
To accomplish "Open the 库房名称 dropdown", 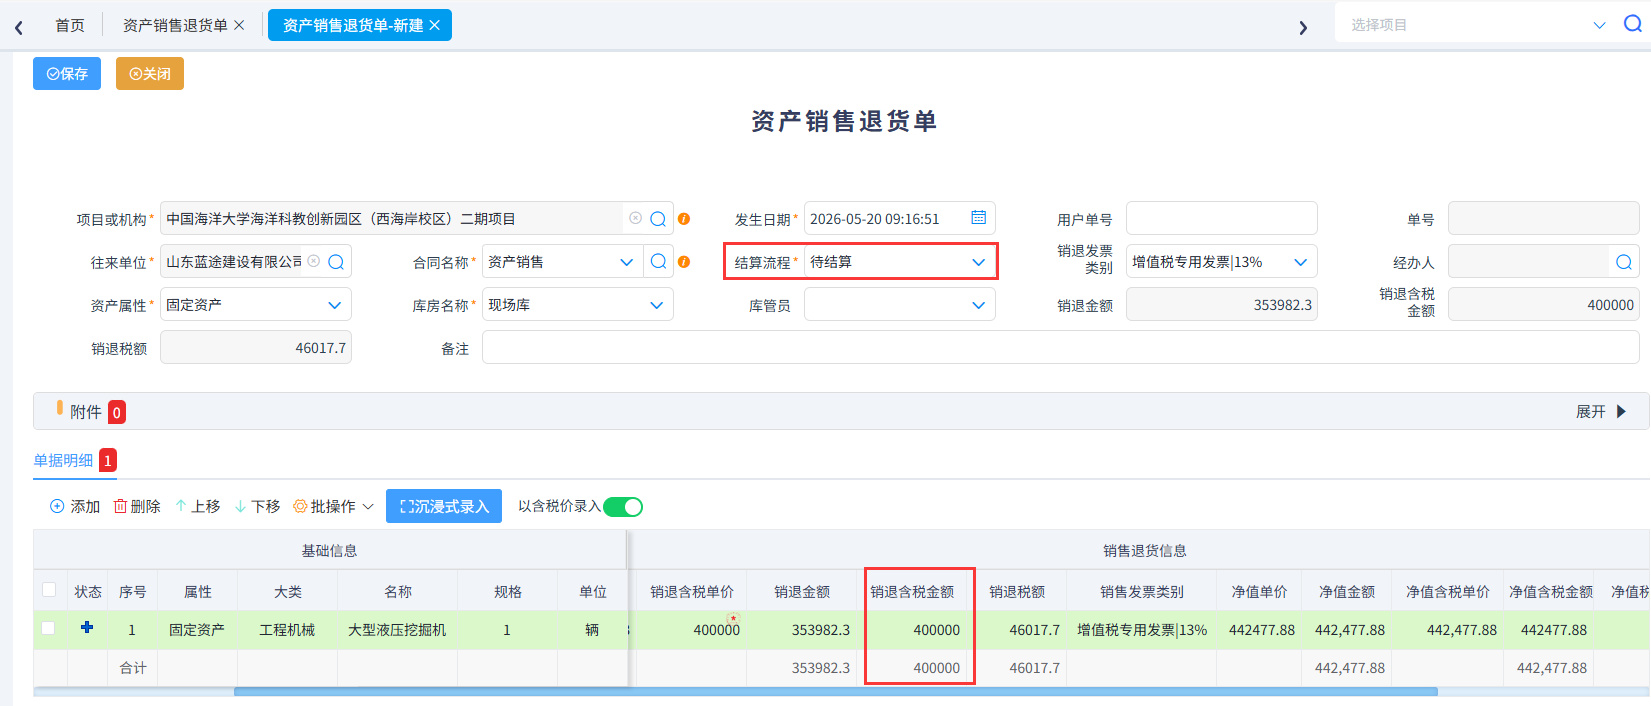I will [656, 305].
